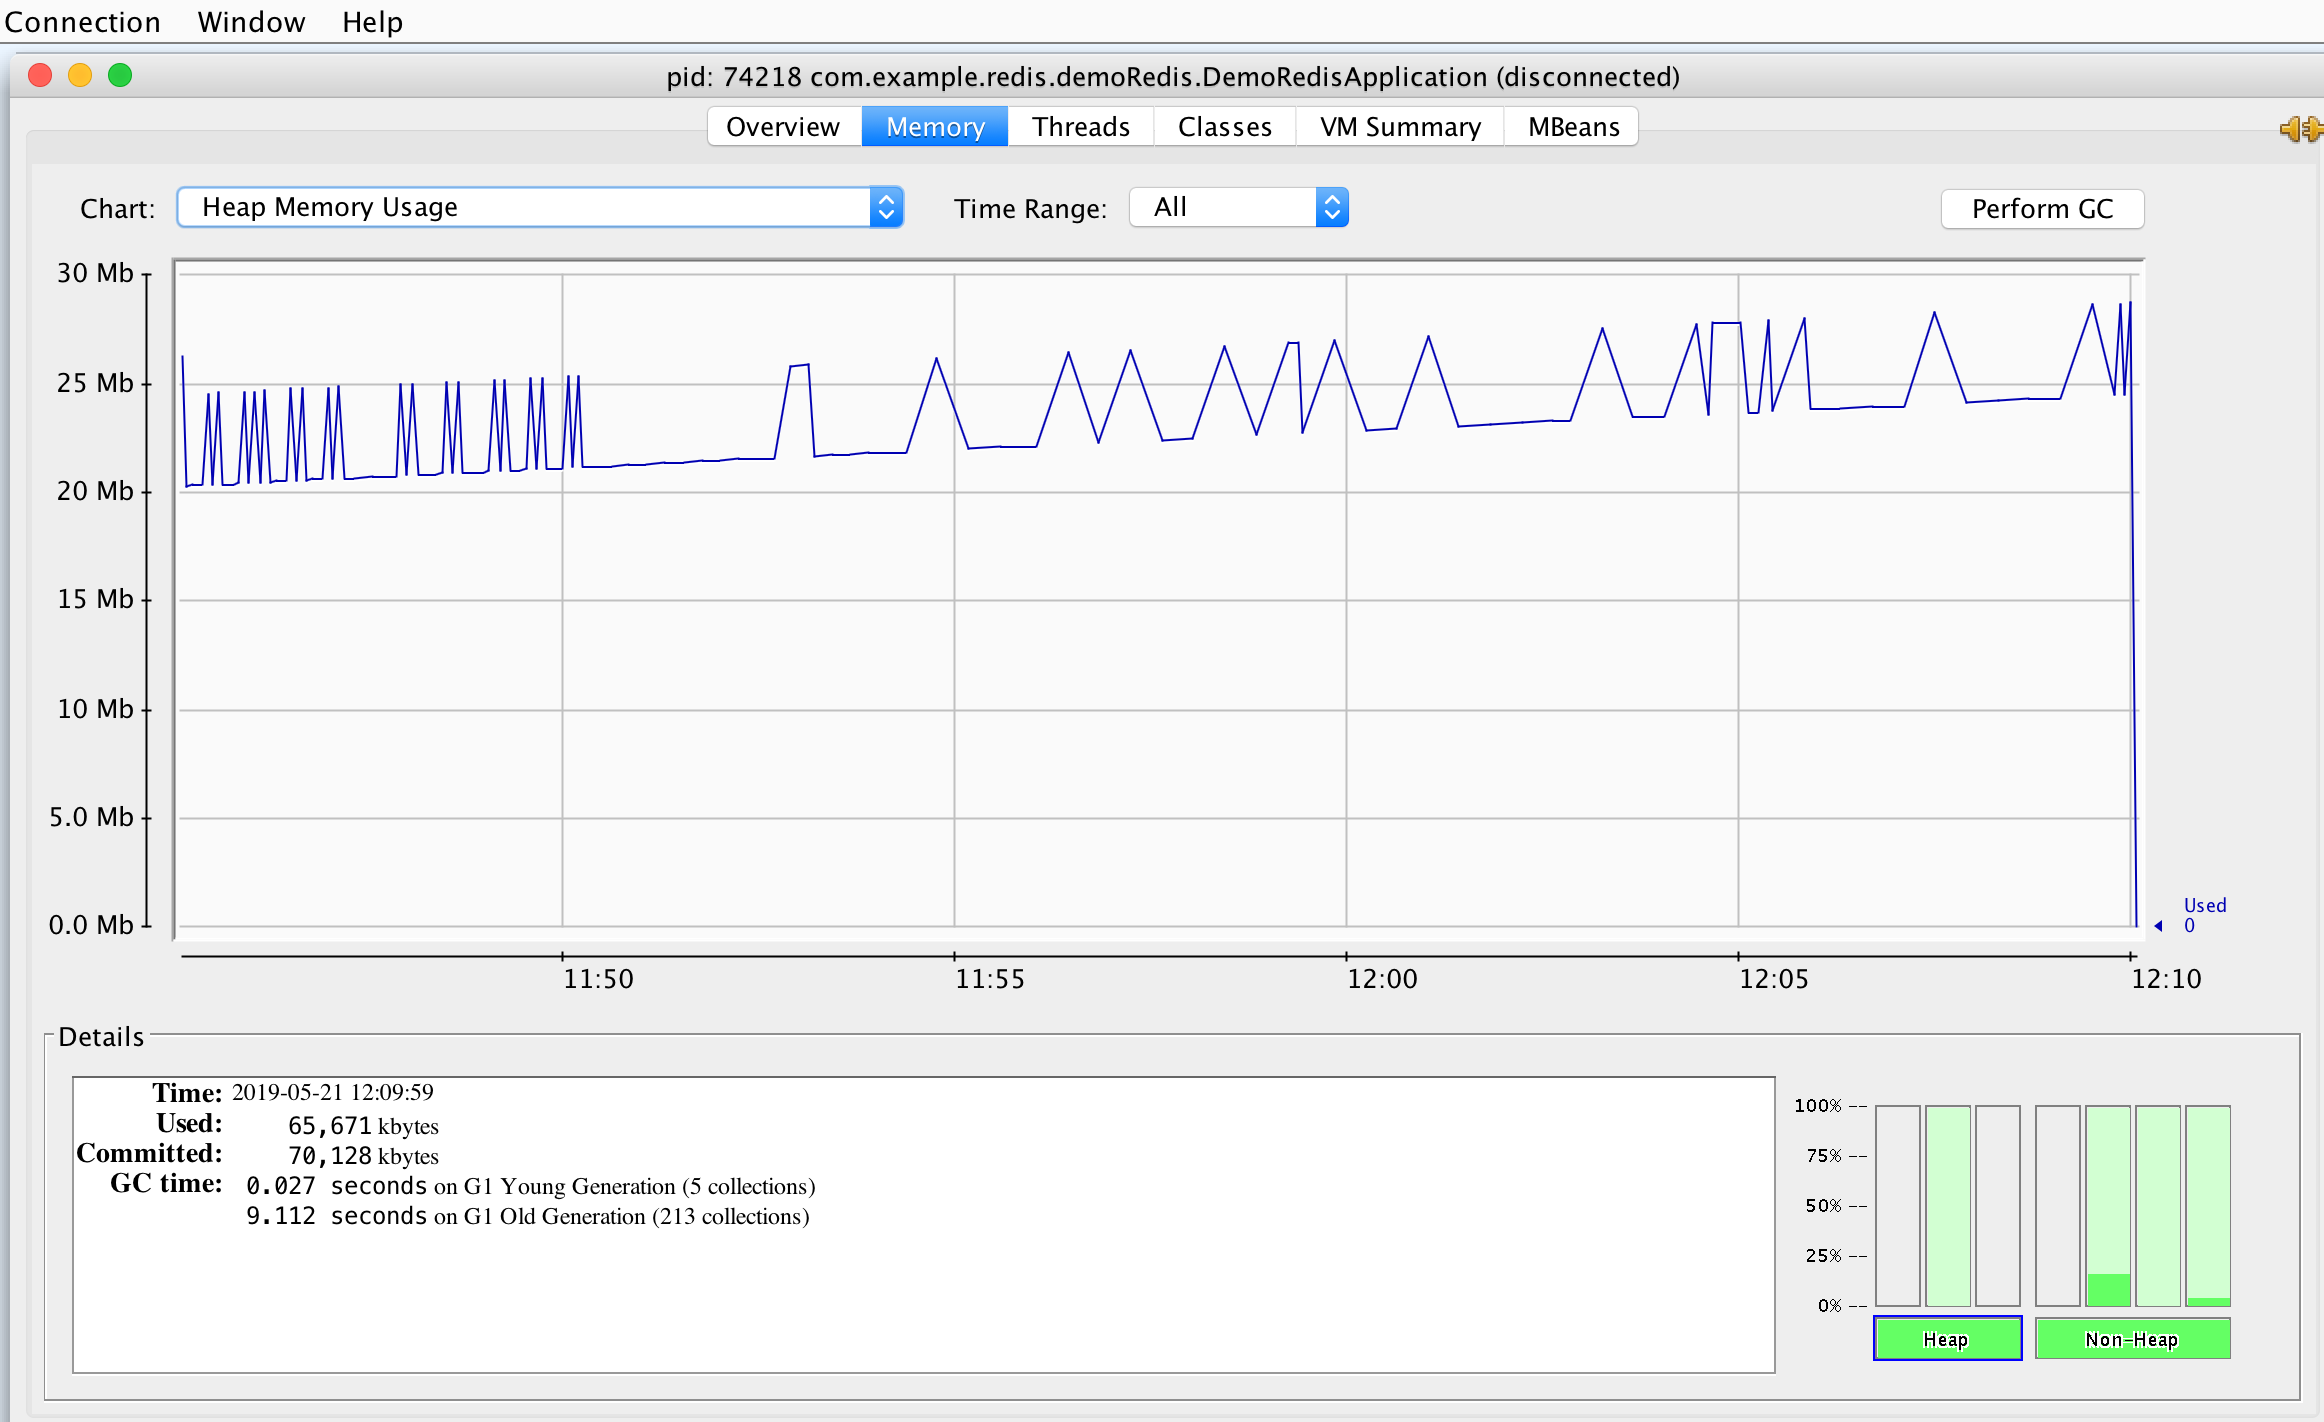Click the 30 Mb y-axis label

[95, 273]
